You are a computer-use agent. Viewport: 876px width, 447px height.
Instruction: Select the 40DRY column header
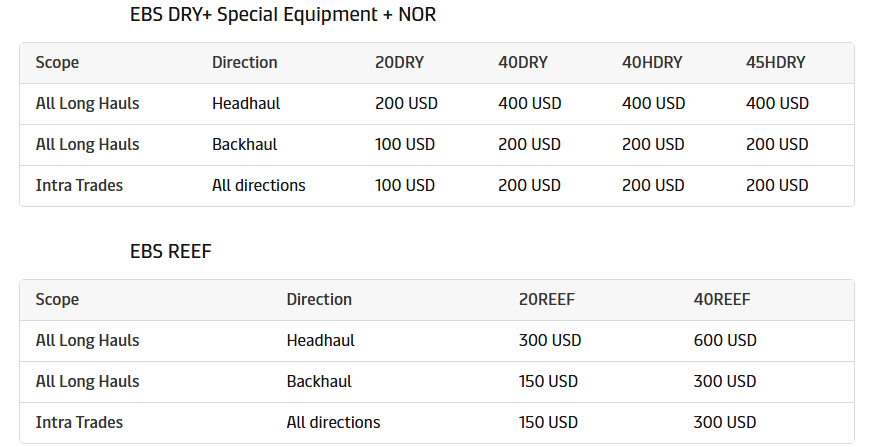(523, 62)
